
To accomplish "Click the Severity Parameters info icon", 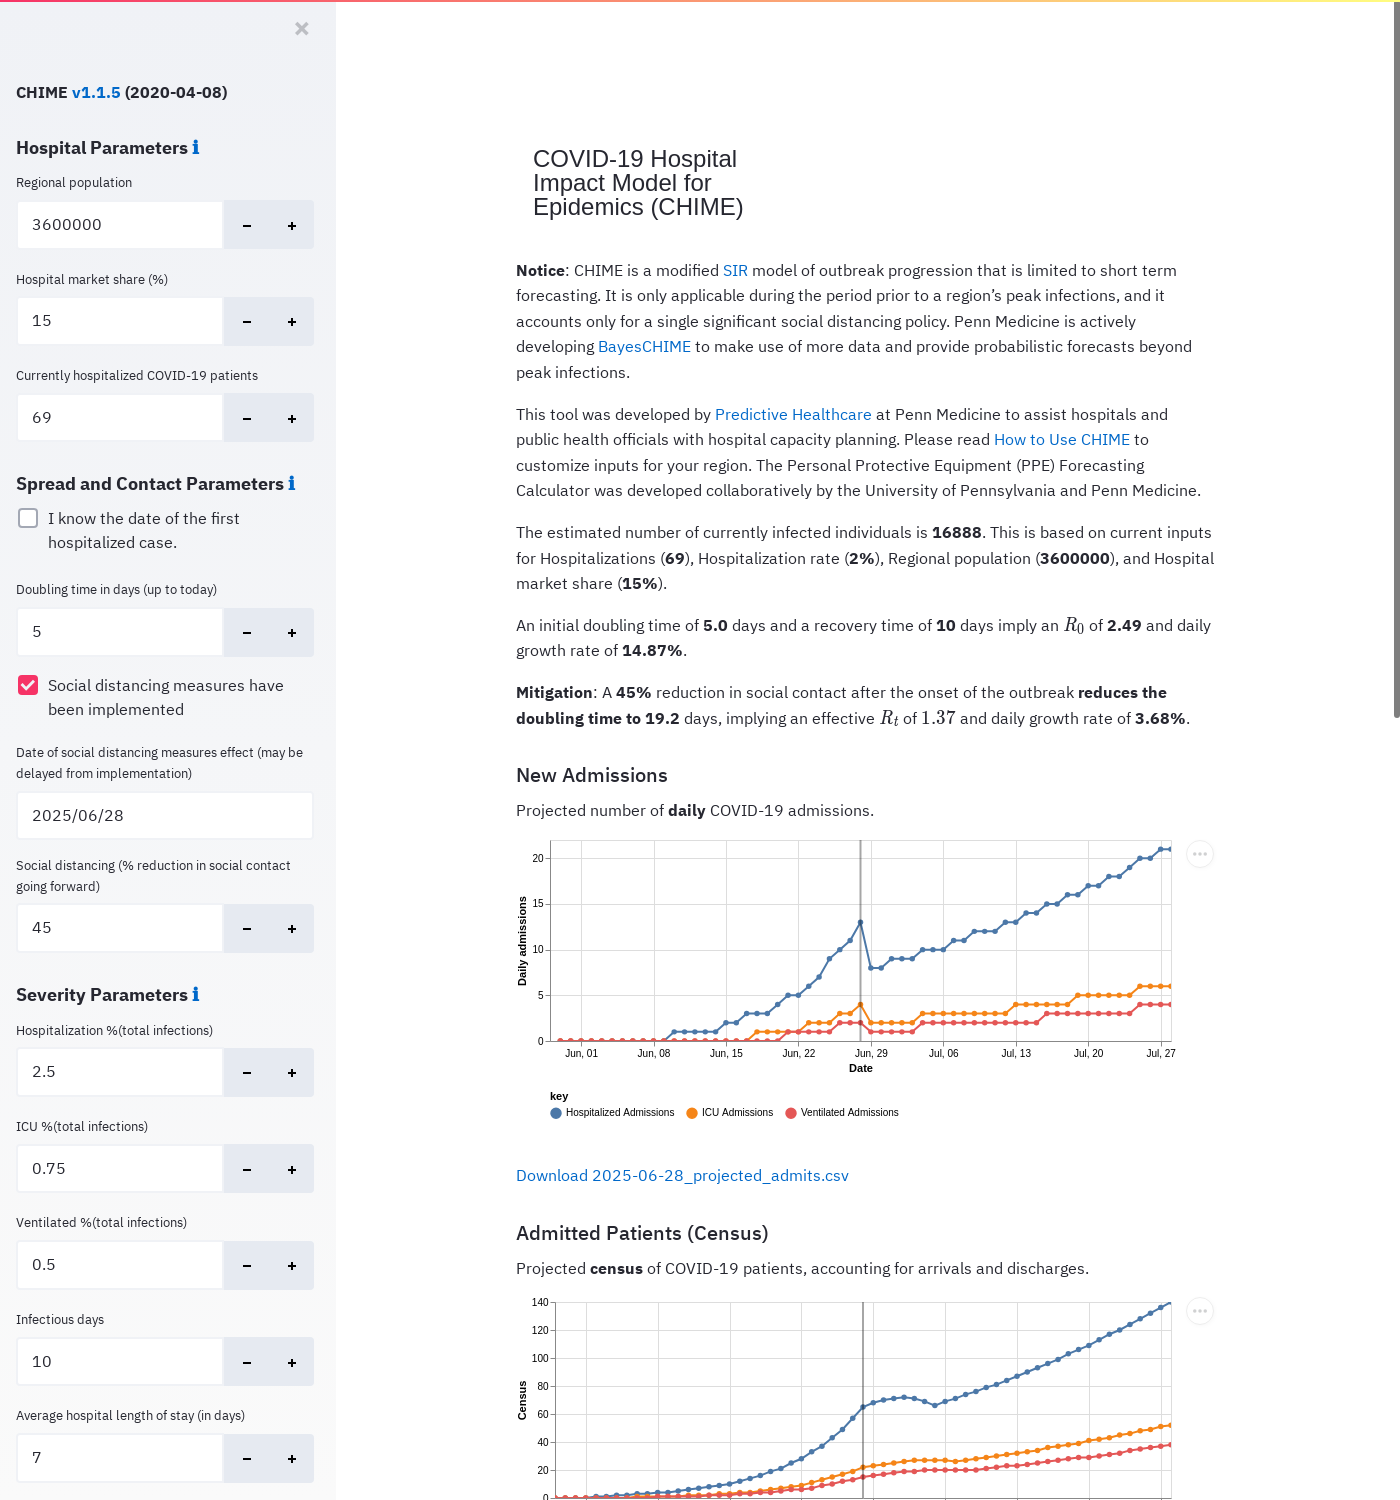I will pos(196,995).
